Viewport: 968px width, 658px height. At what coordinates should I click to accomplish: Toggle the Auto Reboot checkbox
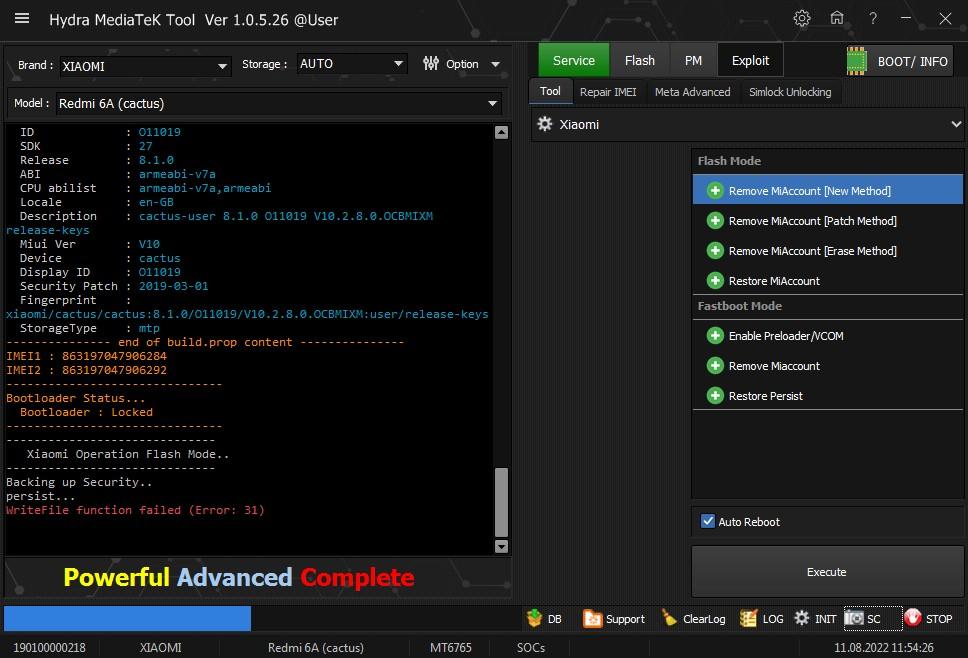pos(708,521)
